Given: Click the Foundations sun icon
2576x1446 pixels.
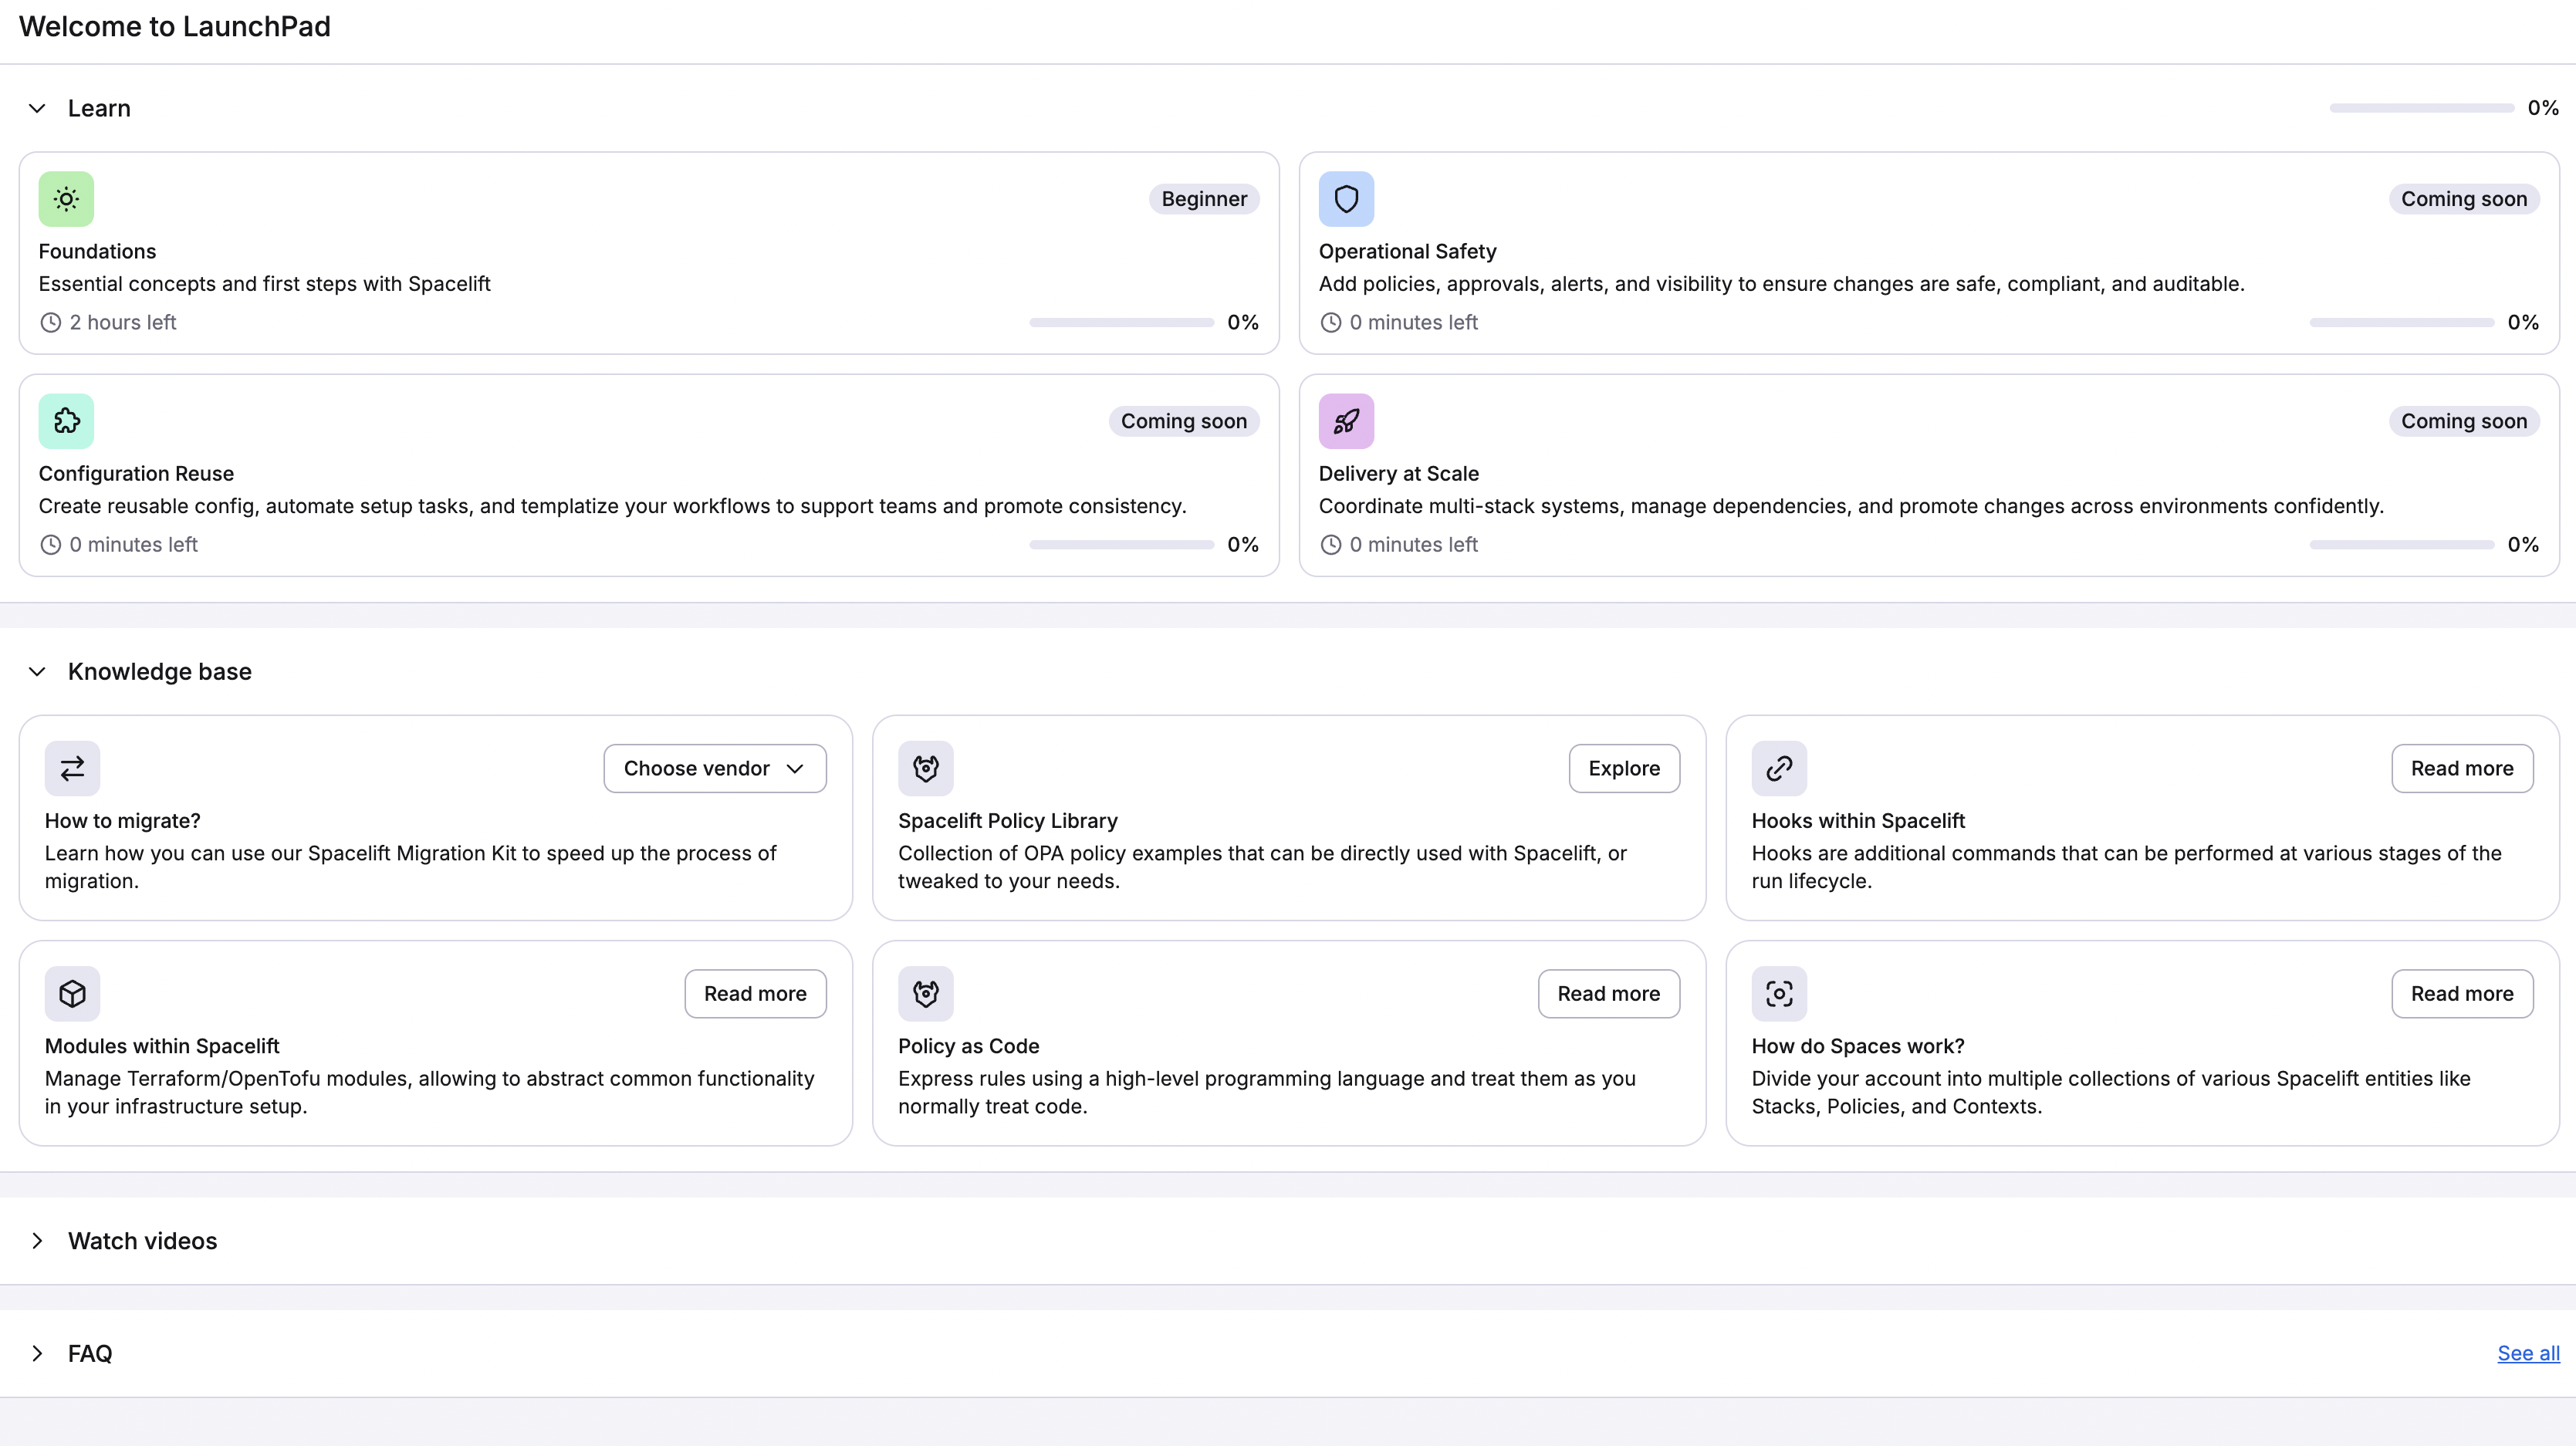Looking at the screenshot, I should (66, 199).
